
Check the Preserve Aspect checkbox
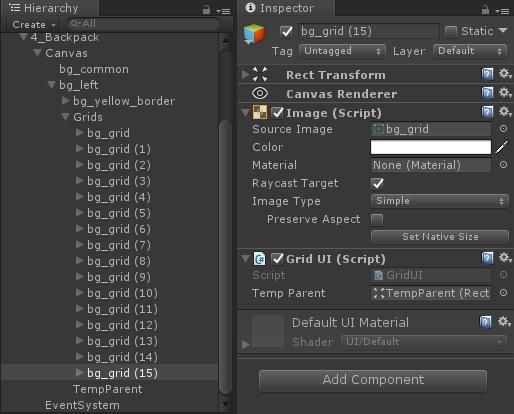coord(377,220)
